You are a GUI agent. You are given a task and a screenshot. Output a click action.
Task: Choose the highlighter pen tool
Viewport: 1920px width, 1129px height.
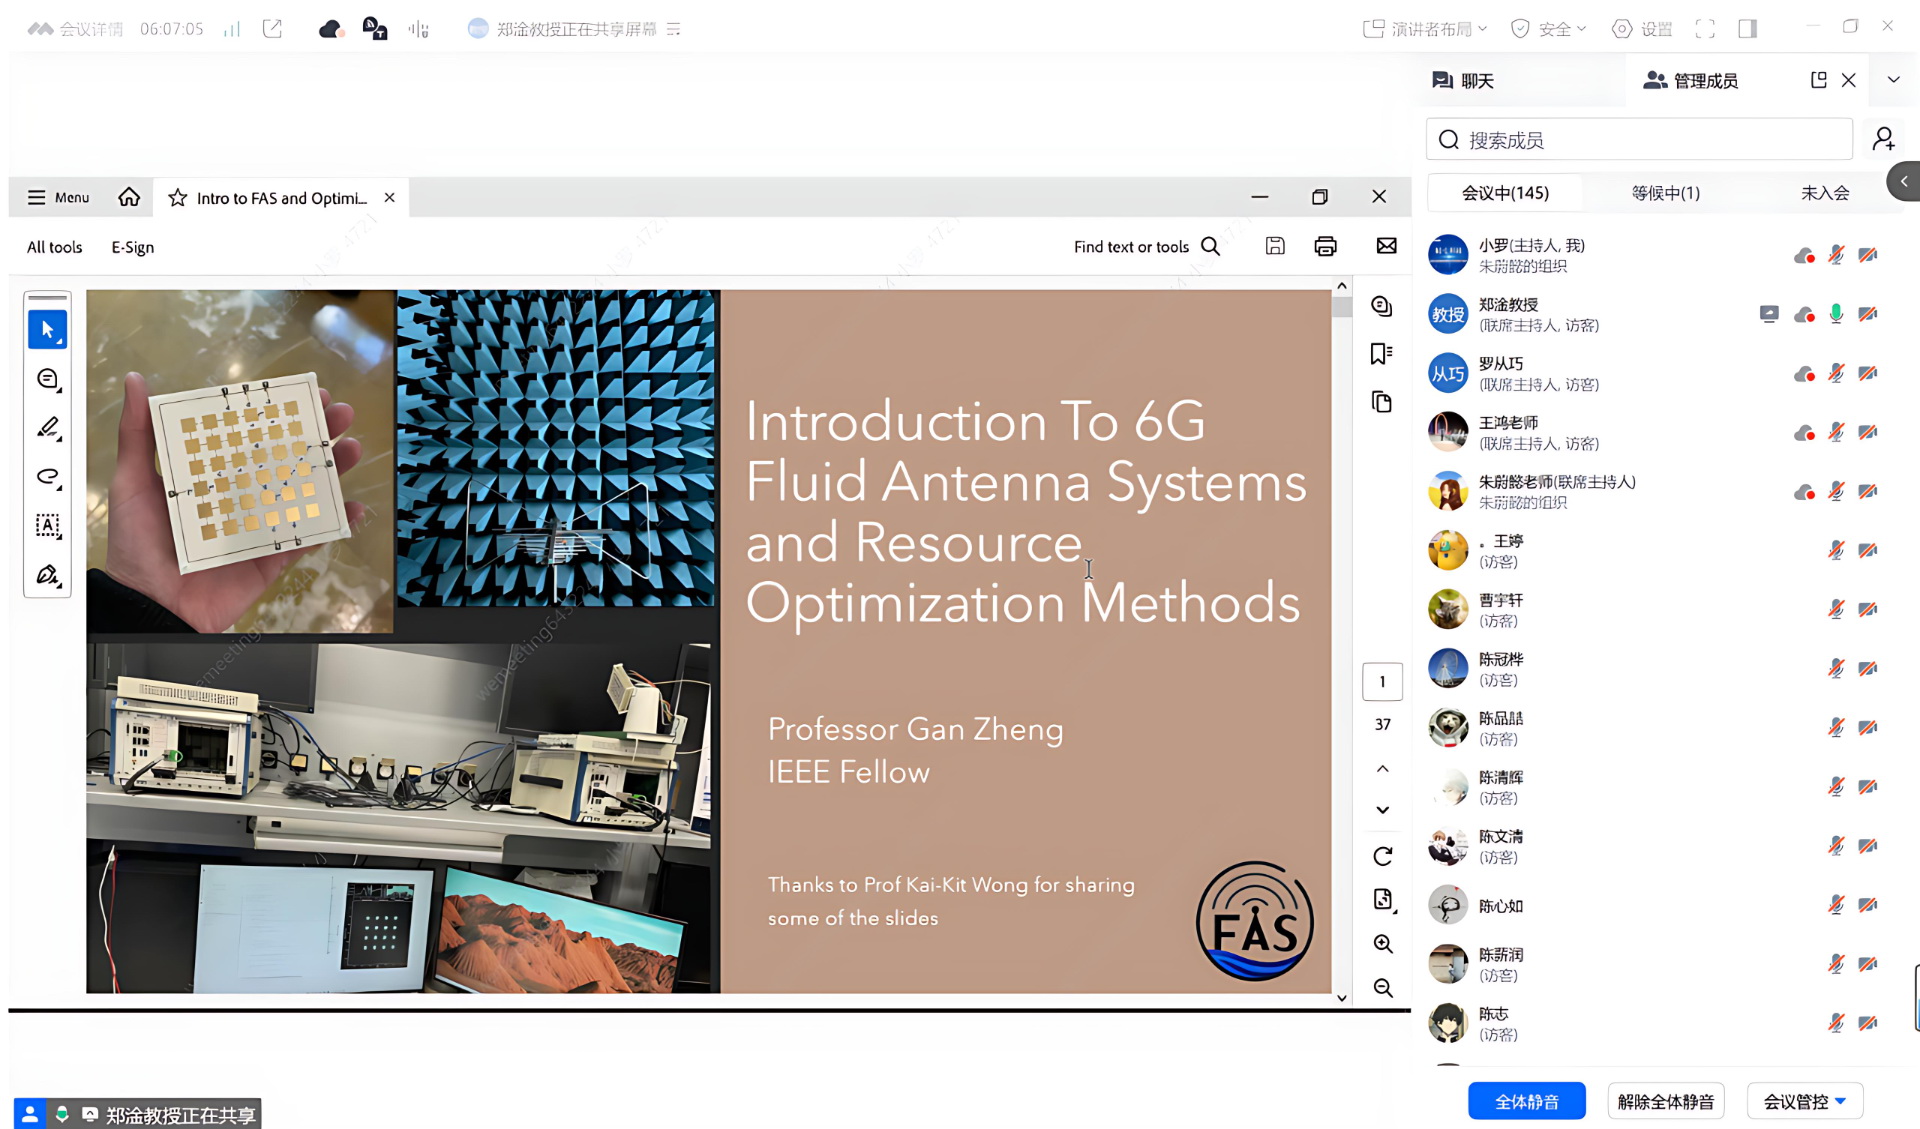pyautogui.click(x=47, y=428)
